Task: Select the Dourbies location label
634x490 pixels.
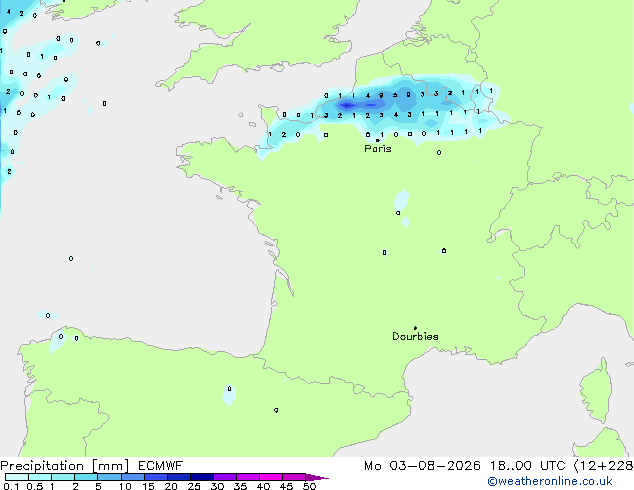Action: [x=415, y=336]
